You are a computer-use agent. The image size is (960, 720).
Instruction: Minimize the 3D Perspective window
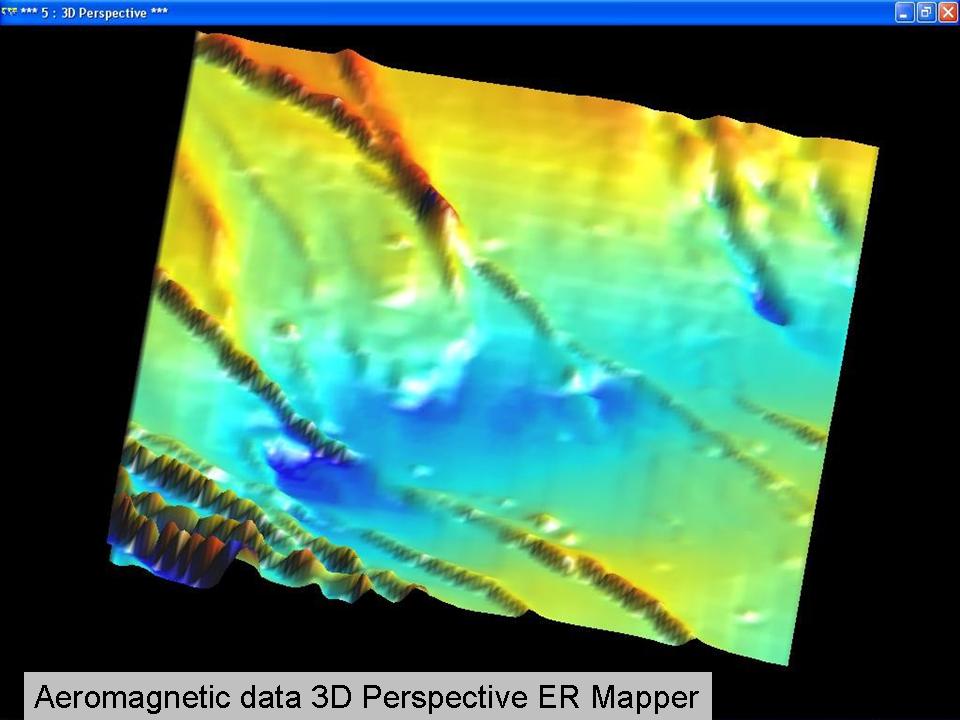(904, 12)
